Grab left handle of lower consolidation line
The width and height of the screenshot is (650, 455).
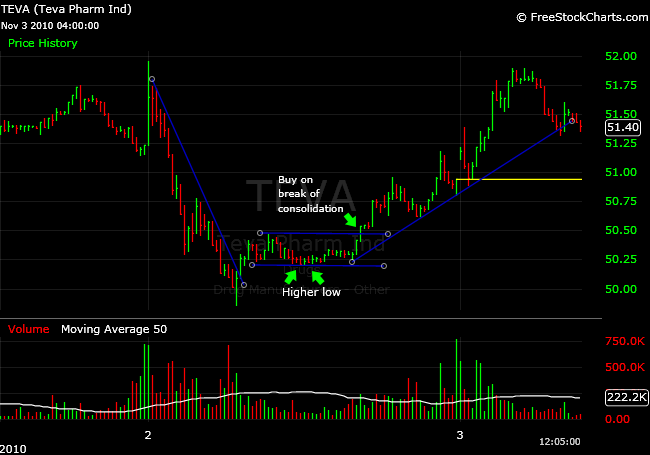(252, 265)
